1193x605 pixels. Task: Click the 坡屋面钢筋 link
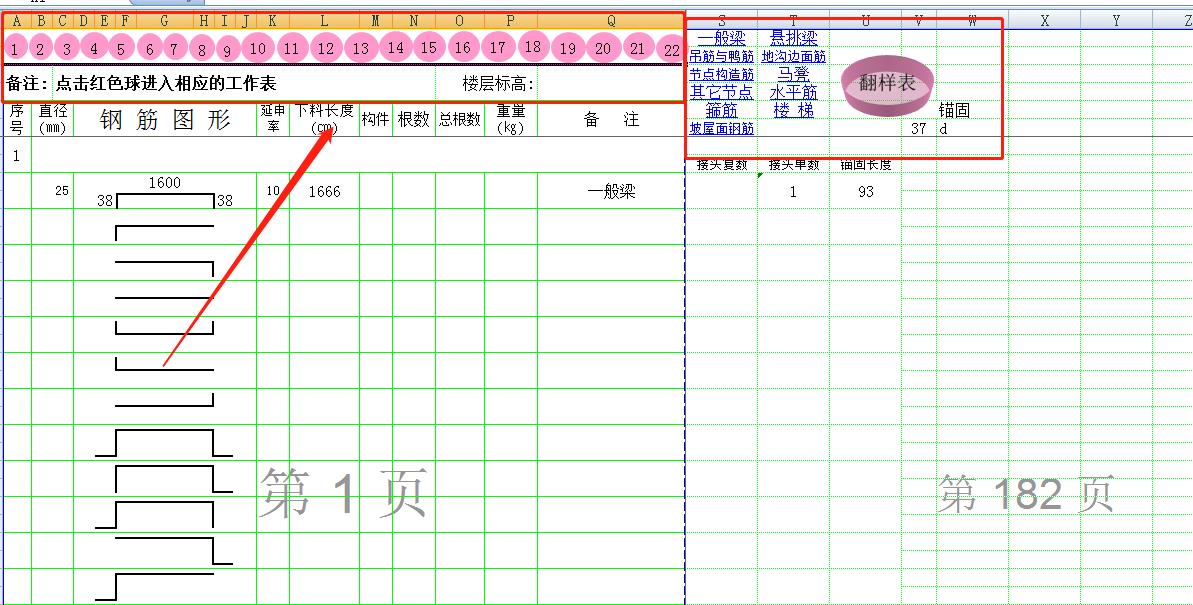(721, 129)
